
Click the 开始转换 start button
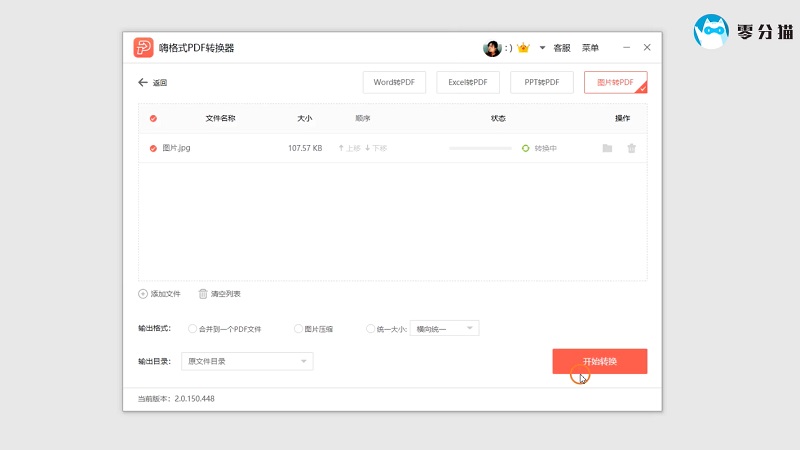pyautogui.click(x=599, y=361)
